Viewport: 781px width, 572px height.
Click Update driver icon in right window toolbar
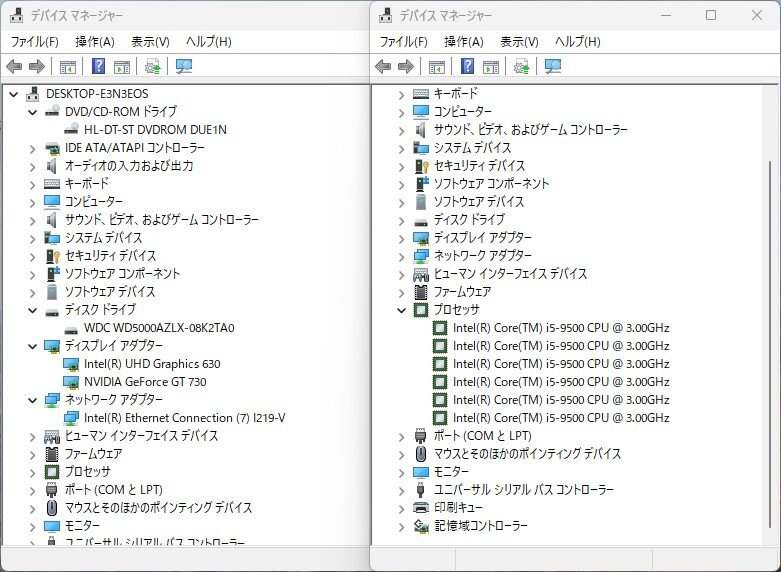point(521,66)
